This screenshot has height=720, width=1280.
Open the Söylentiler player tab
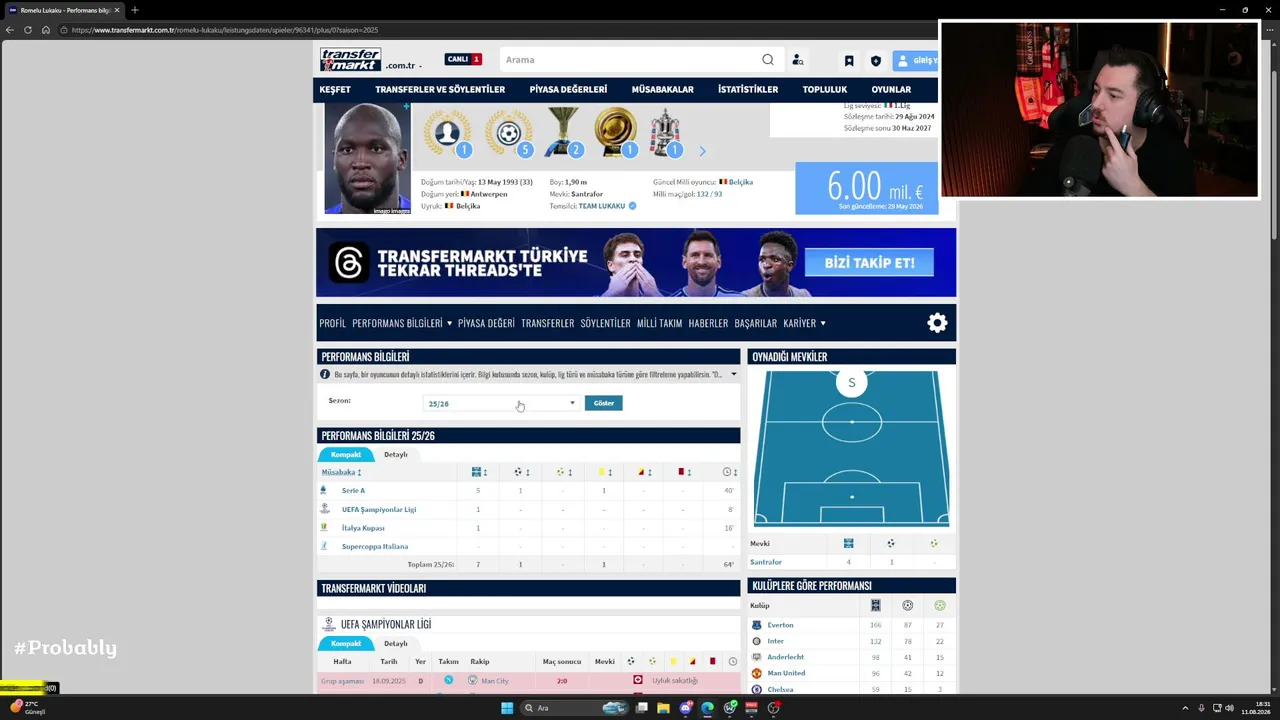[x=606, y=324]
